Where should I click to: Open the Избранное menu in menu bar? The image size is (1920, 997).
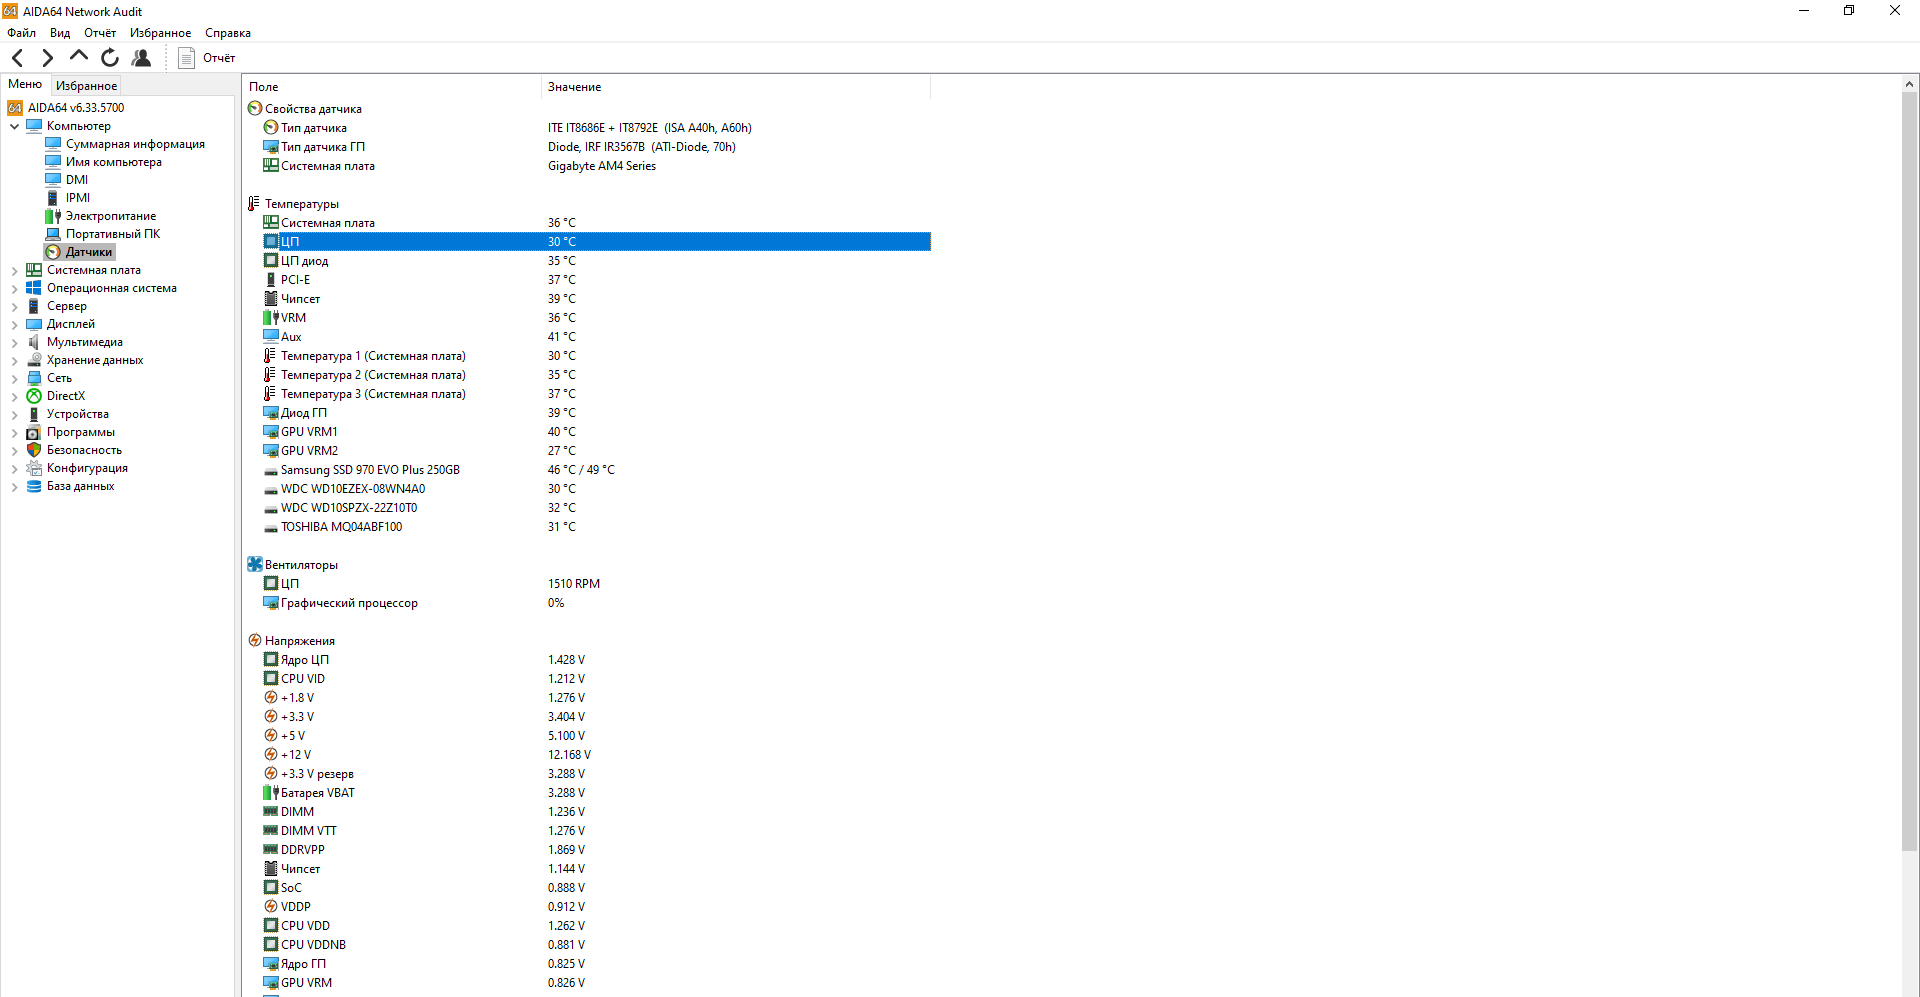[x=160, y=33]
